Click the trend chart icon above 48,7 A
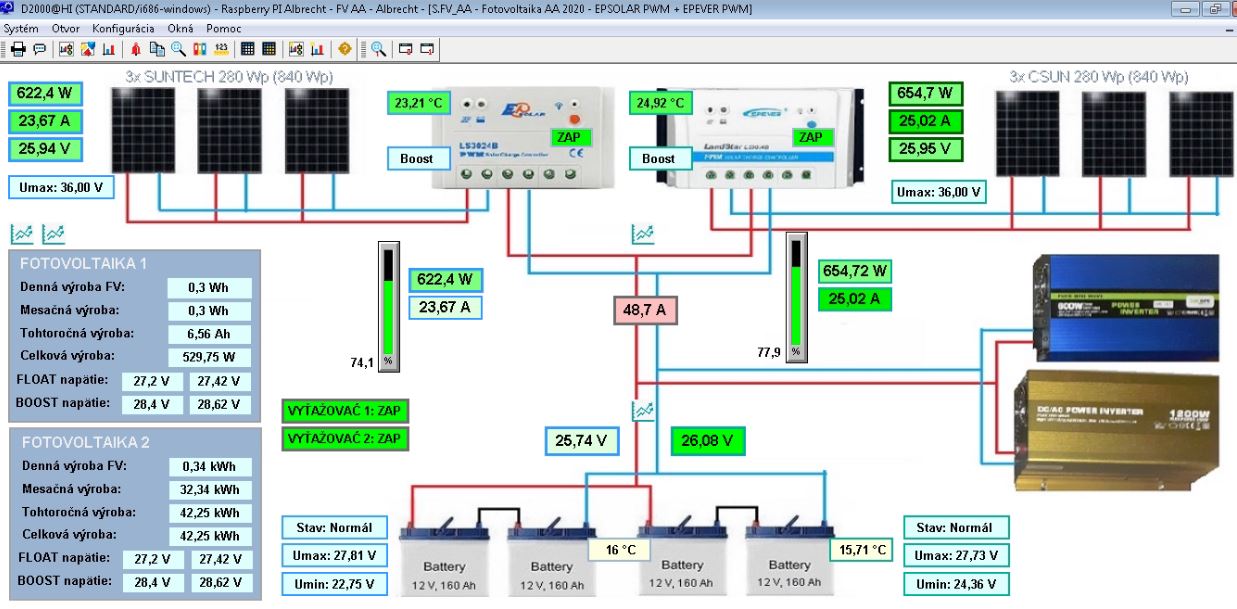This screenshot has width=1237, height=609. [x=643, y=234]
